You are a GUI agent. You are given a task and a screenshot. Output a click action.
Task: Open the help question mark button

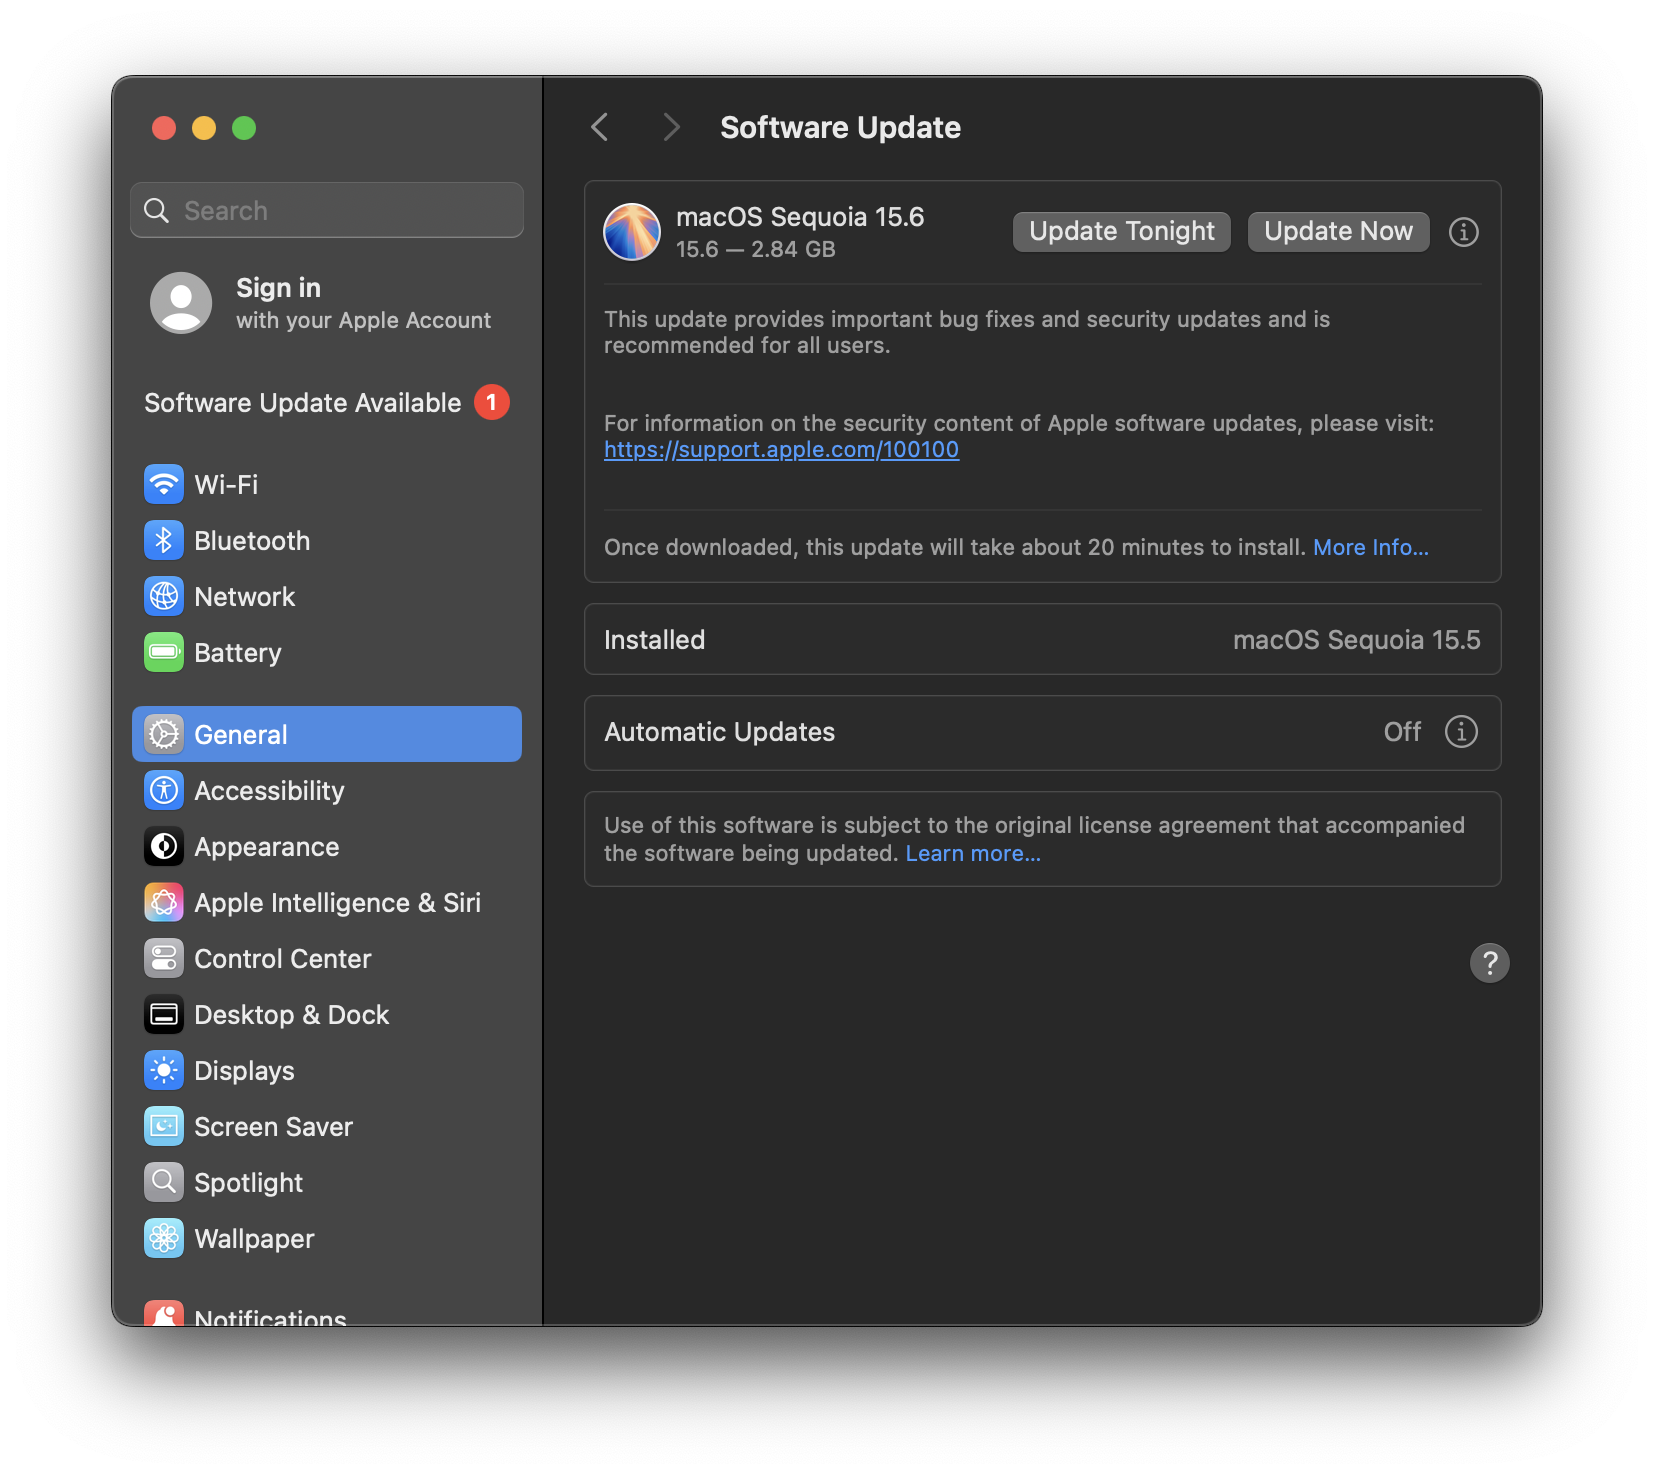(x=1490, y=963)
